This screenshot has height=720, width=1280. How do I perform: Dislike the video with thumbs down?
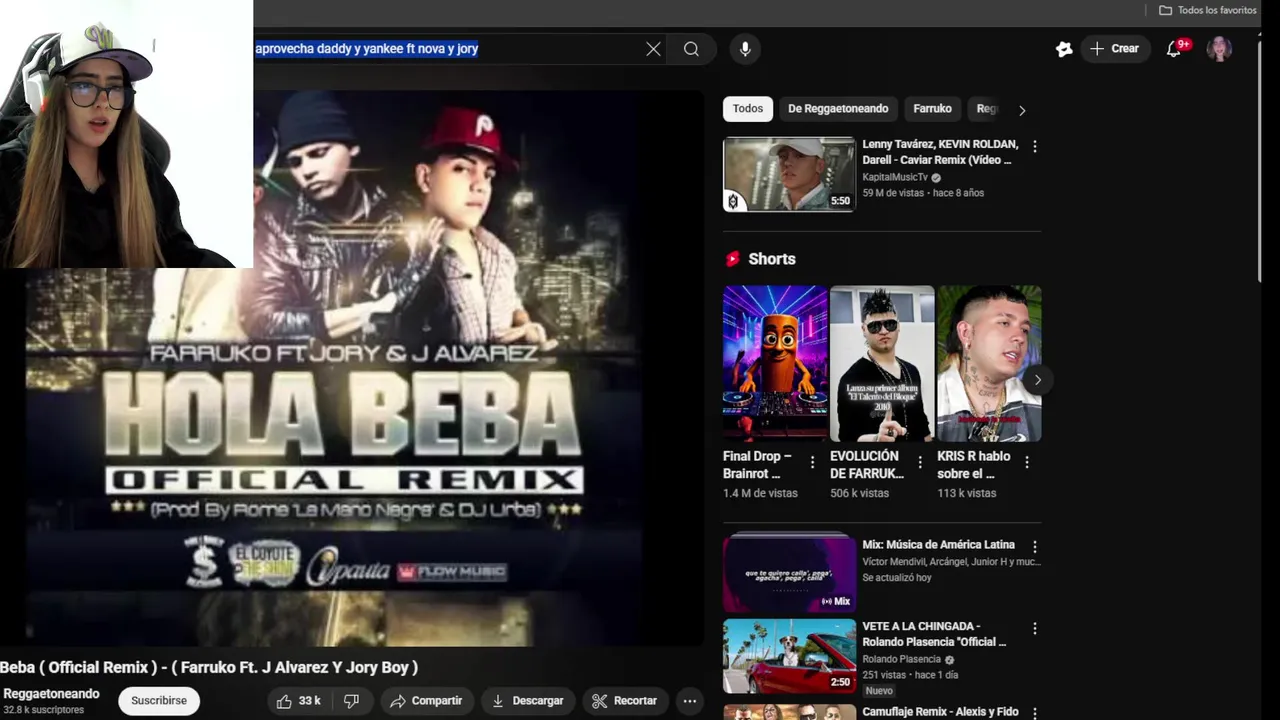point(351,701)
